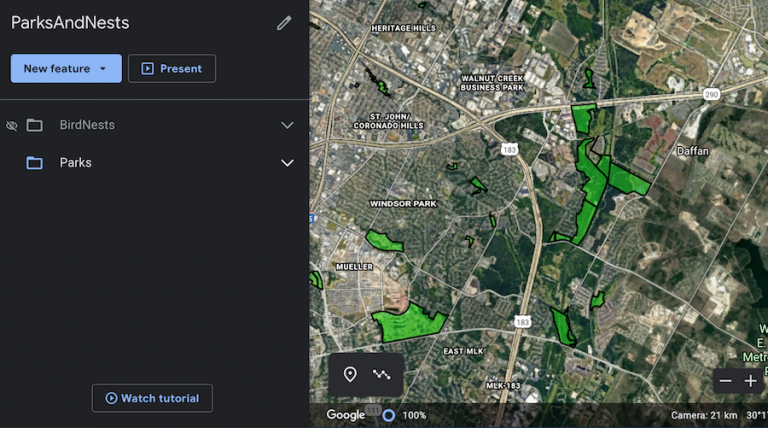Select the BirdNests item in the list
768x428 pixels.
(87, 125)
